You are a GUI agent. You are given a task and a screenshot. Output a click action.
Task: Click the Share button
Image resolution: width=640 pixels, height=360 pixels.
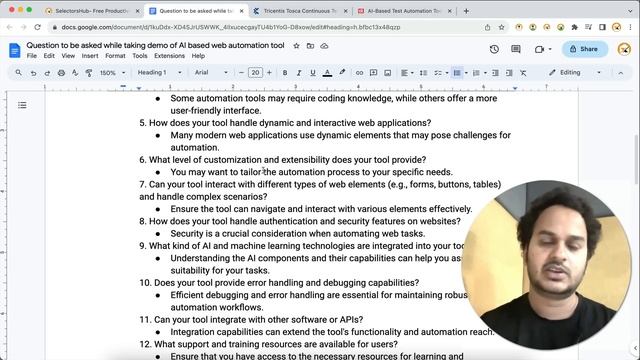click(x=585, y=49)
